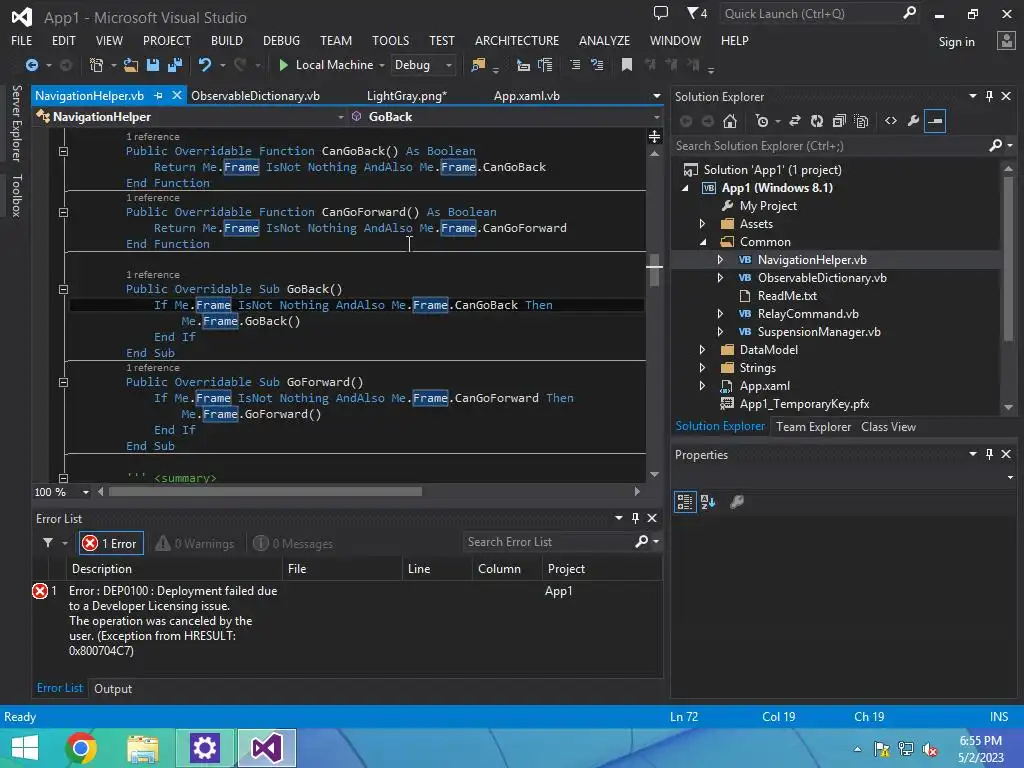Switch to Class View tab
The height and width of the screenshot is (768, 1024).
click(x=888, y=426)
